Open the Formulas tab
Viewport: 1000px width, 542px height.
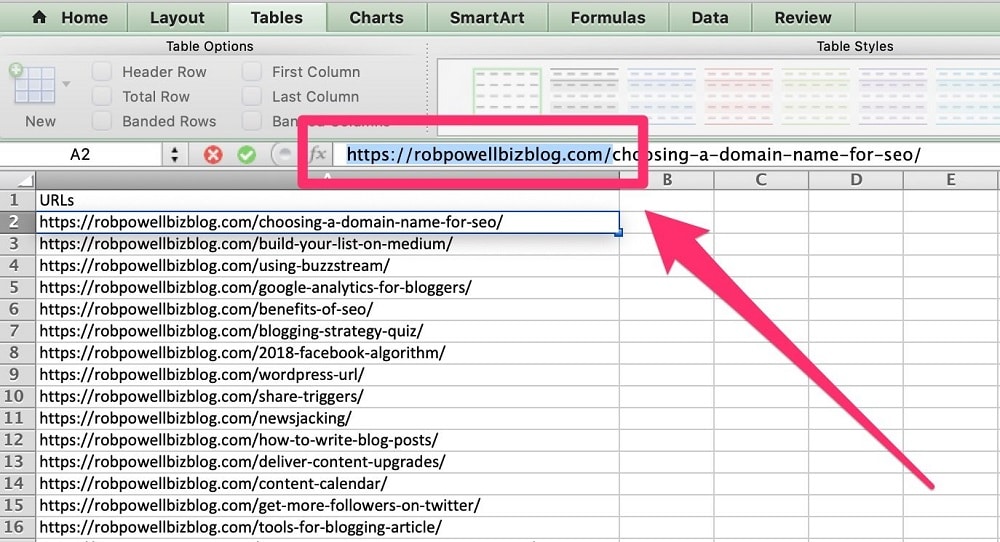click(x=608, y=17)
